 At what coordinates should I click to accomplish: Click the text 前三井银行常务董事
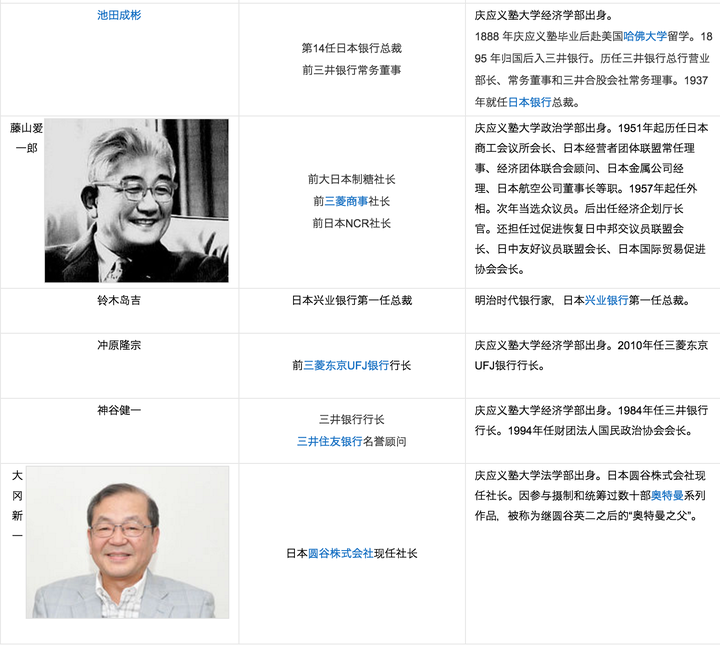(352, 70)
